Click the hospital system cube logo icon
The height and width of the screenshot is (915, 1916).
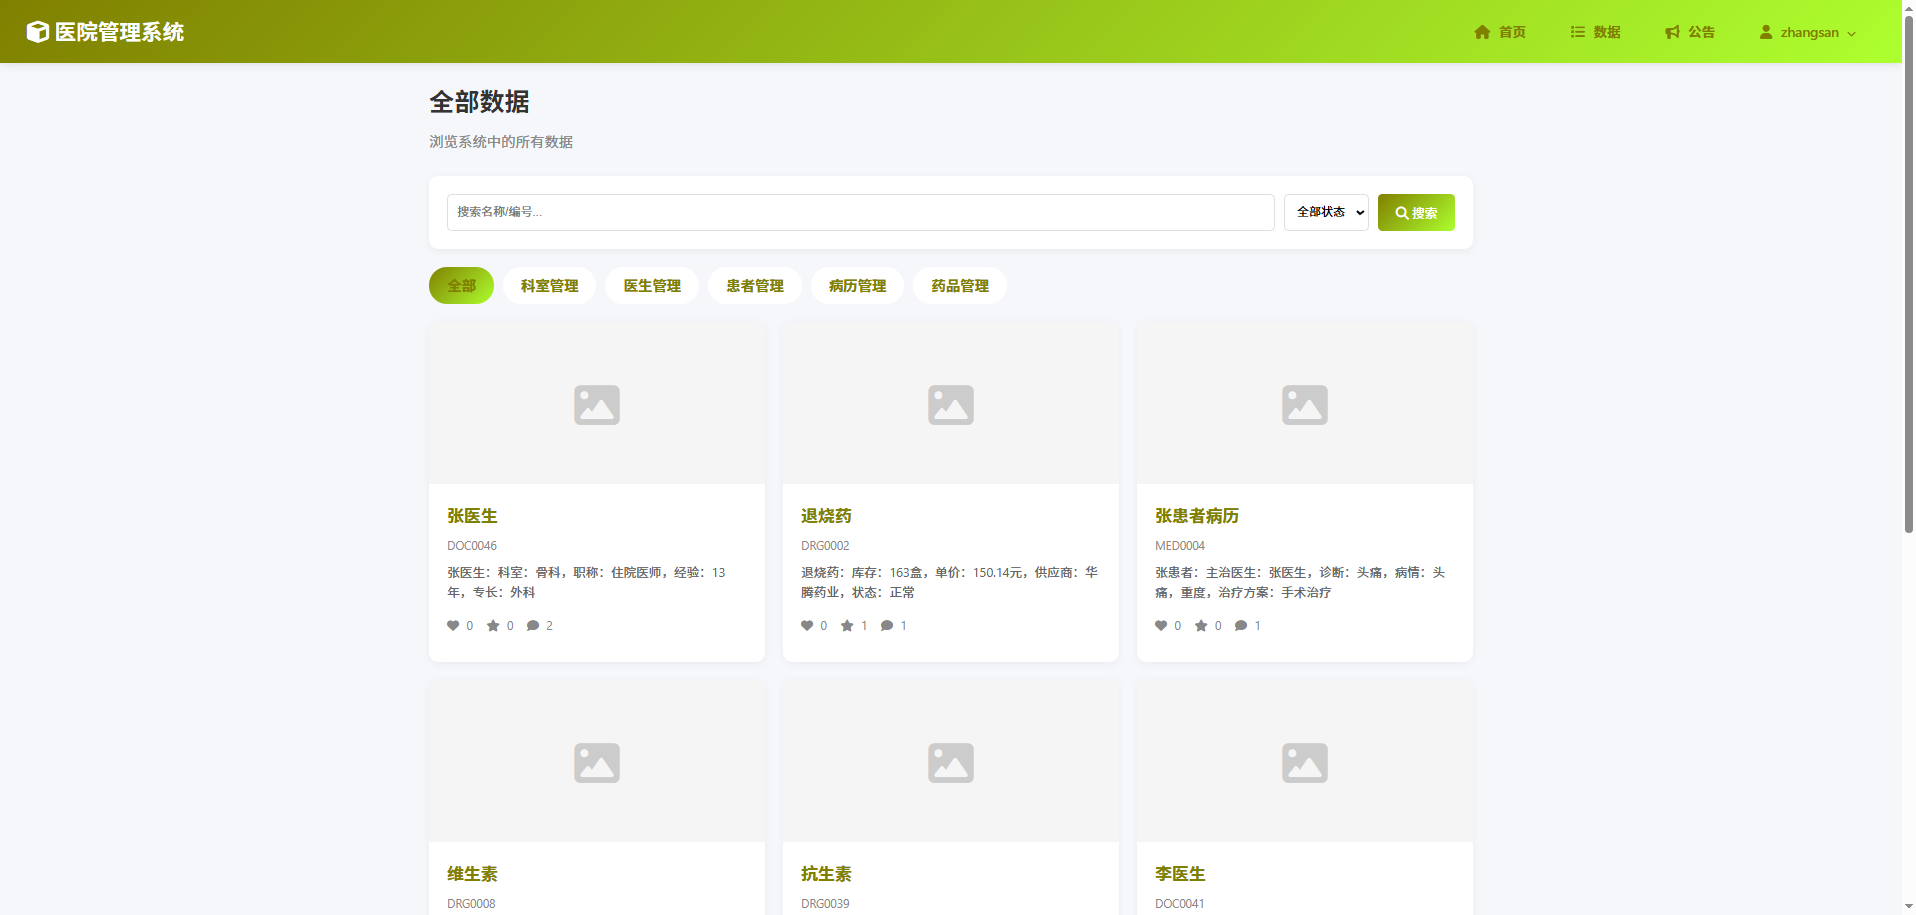coord(37,32)
